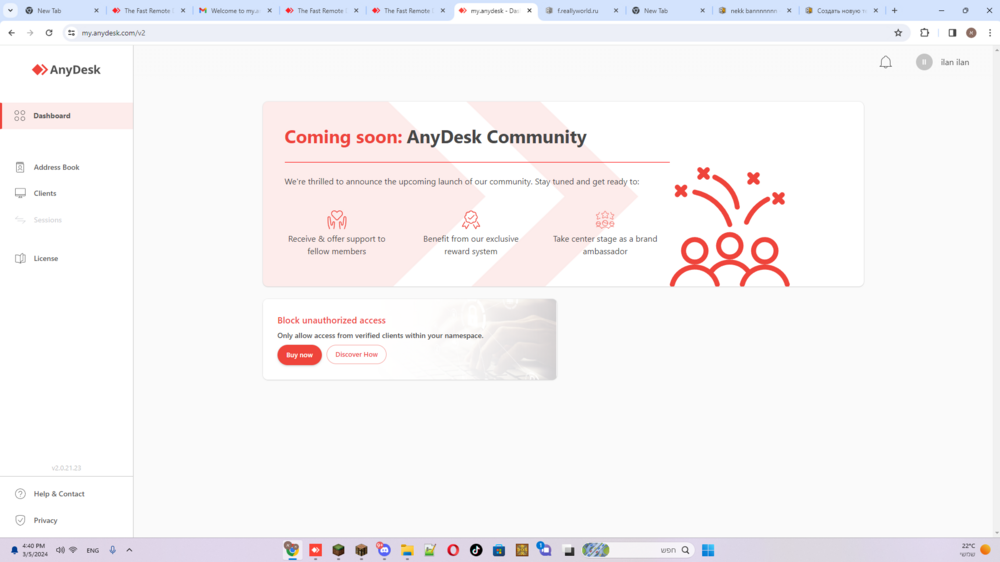Expand hidden system tray icons chevron
This screenshot has width=1000, height=562.
[129, 550]
